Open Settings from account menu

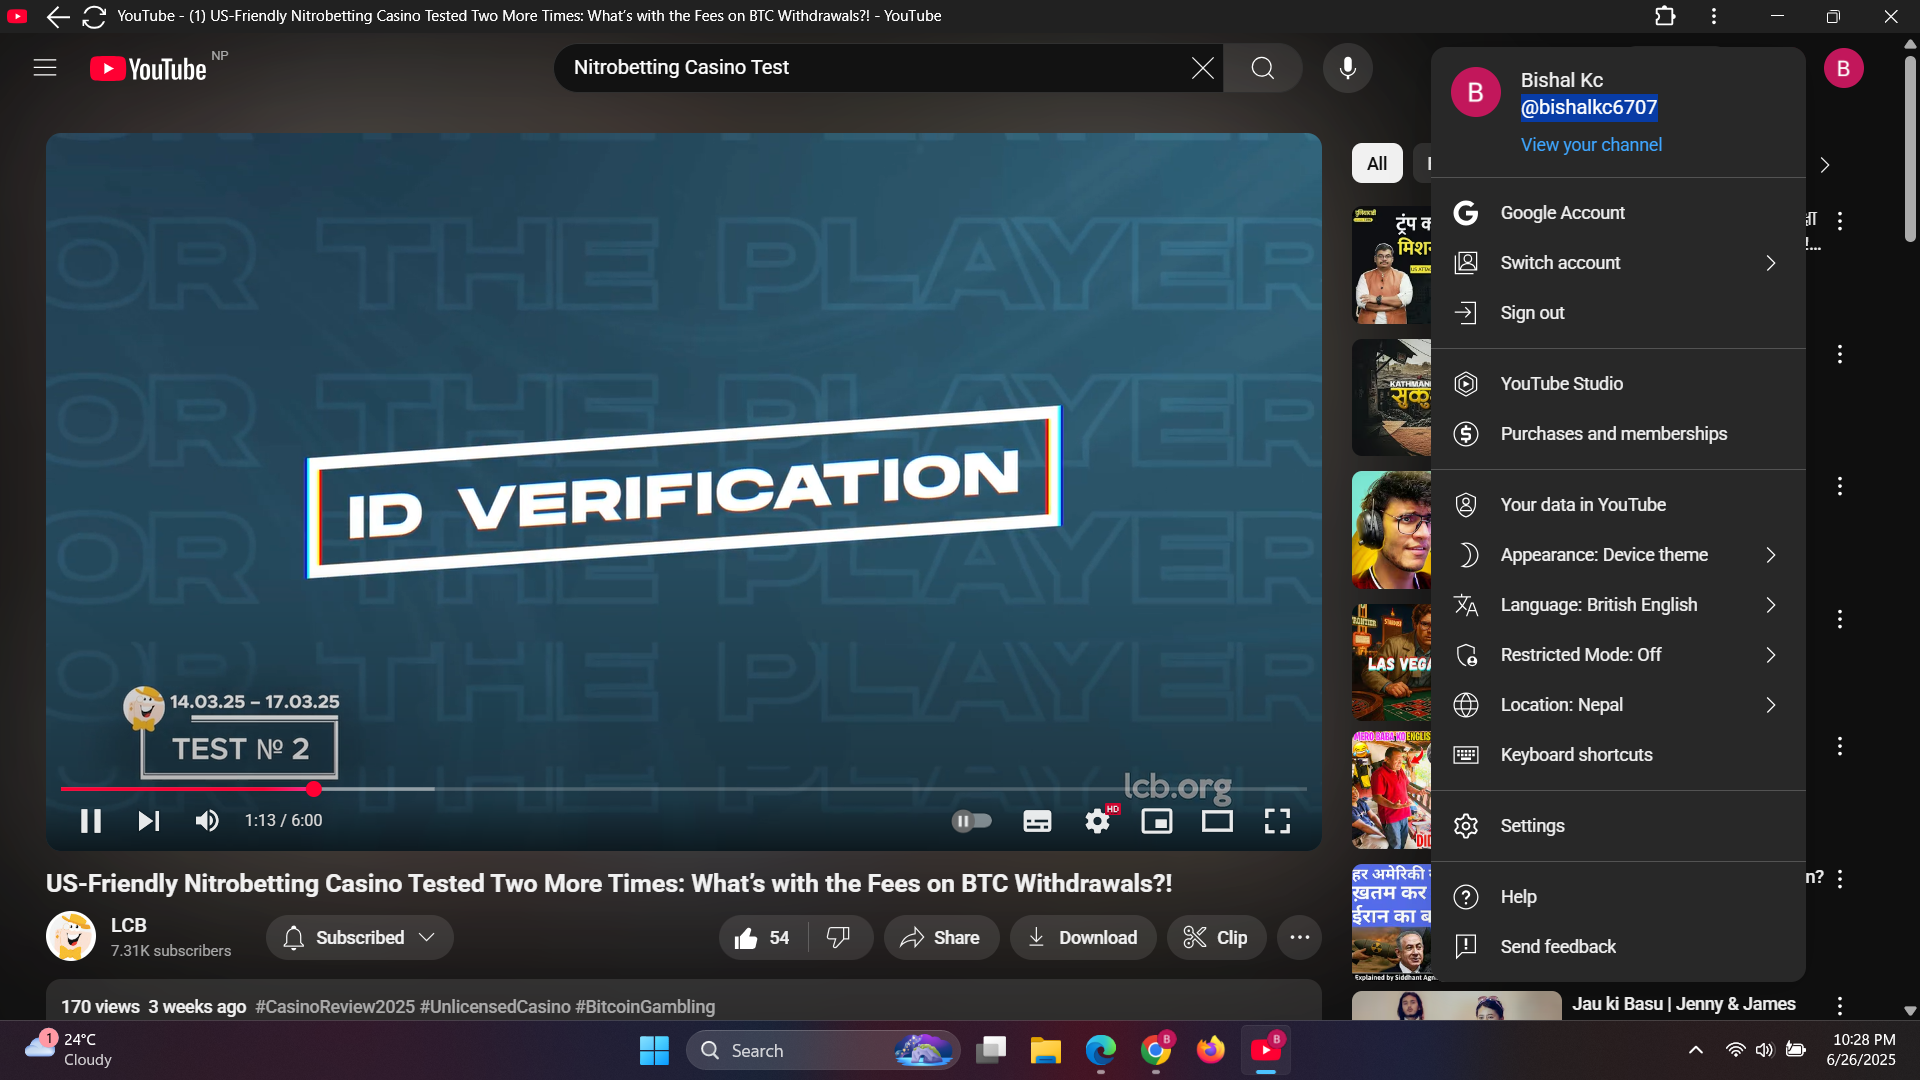coord(1618,826)
